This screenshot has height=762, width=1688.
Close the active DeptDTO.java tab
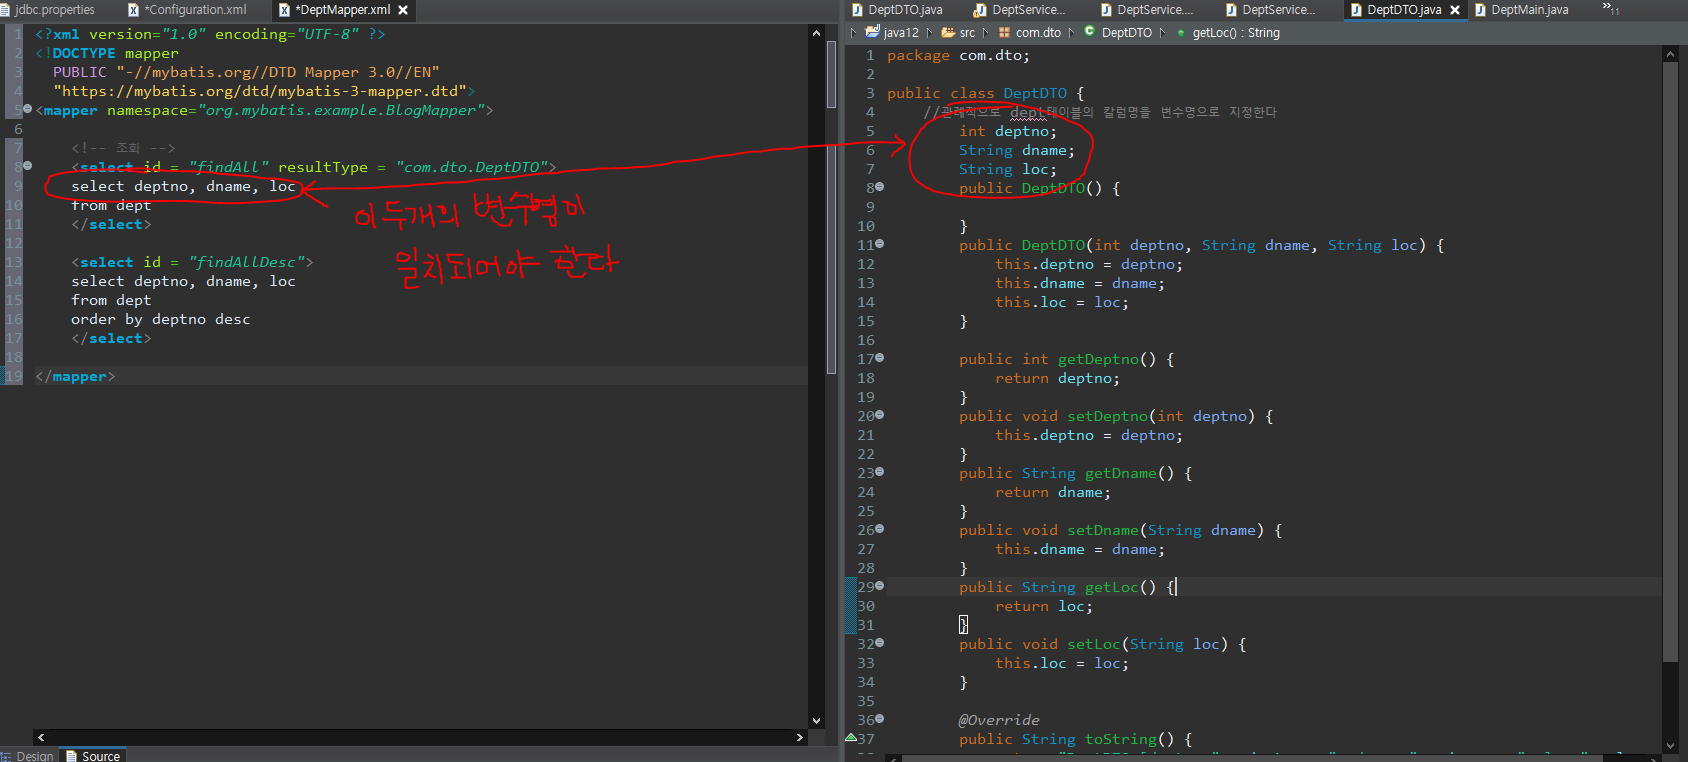click(x=1455, y=10)
